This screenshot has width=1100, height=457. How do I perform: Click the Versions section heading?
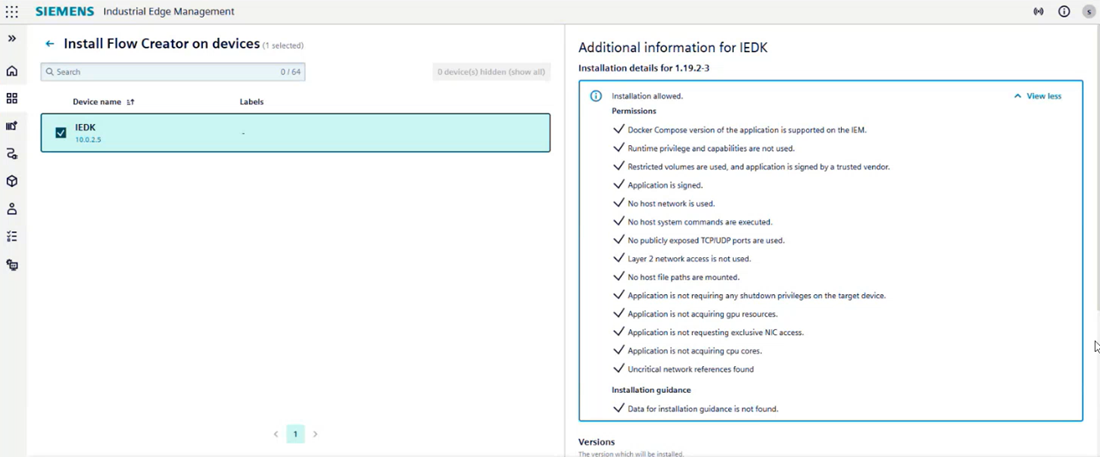pos(596,442)
